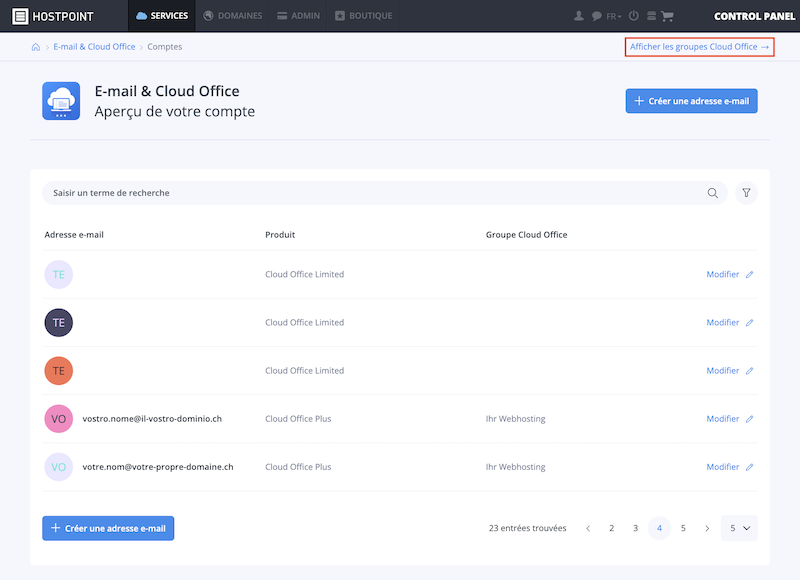Click E-mail & Cloud Office breadcrumb link

(x=94, y=47)
